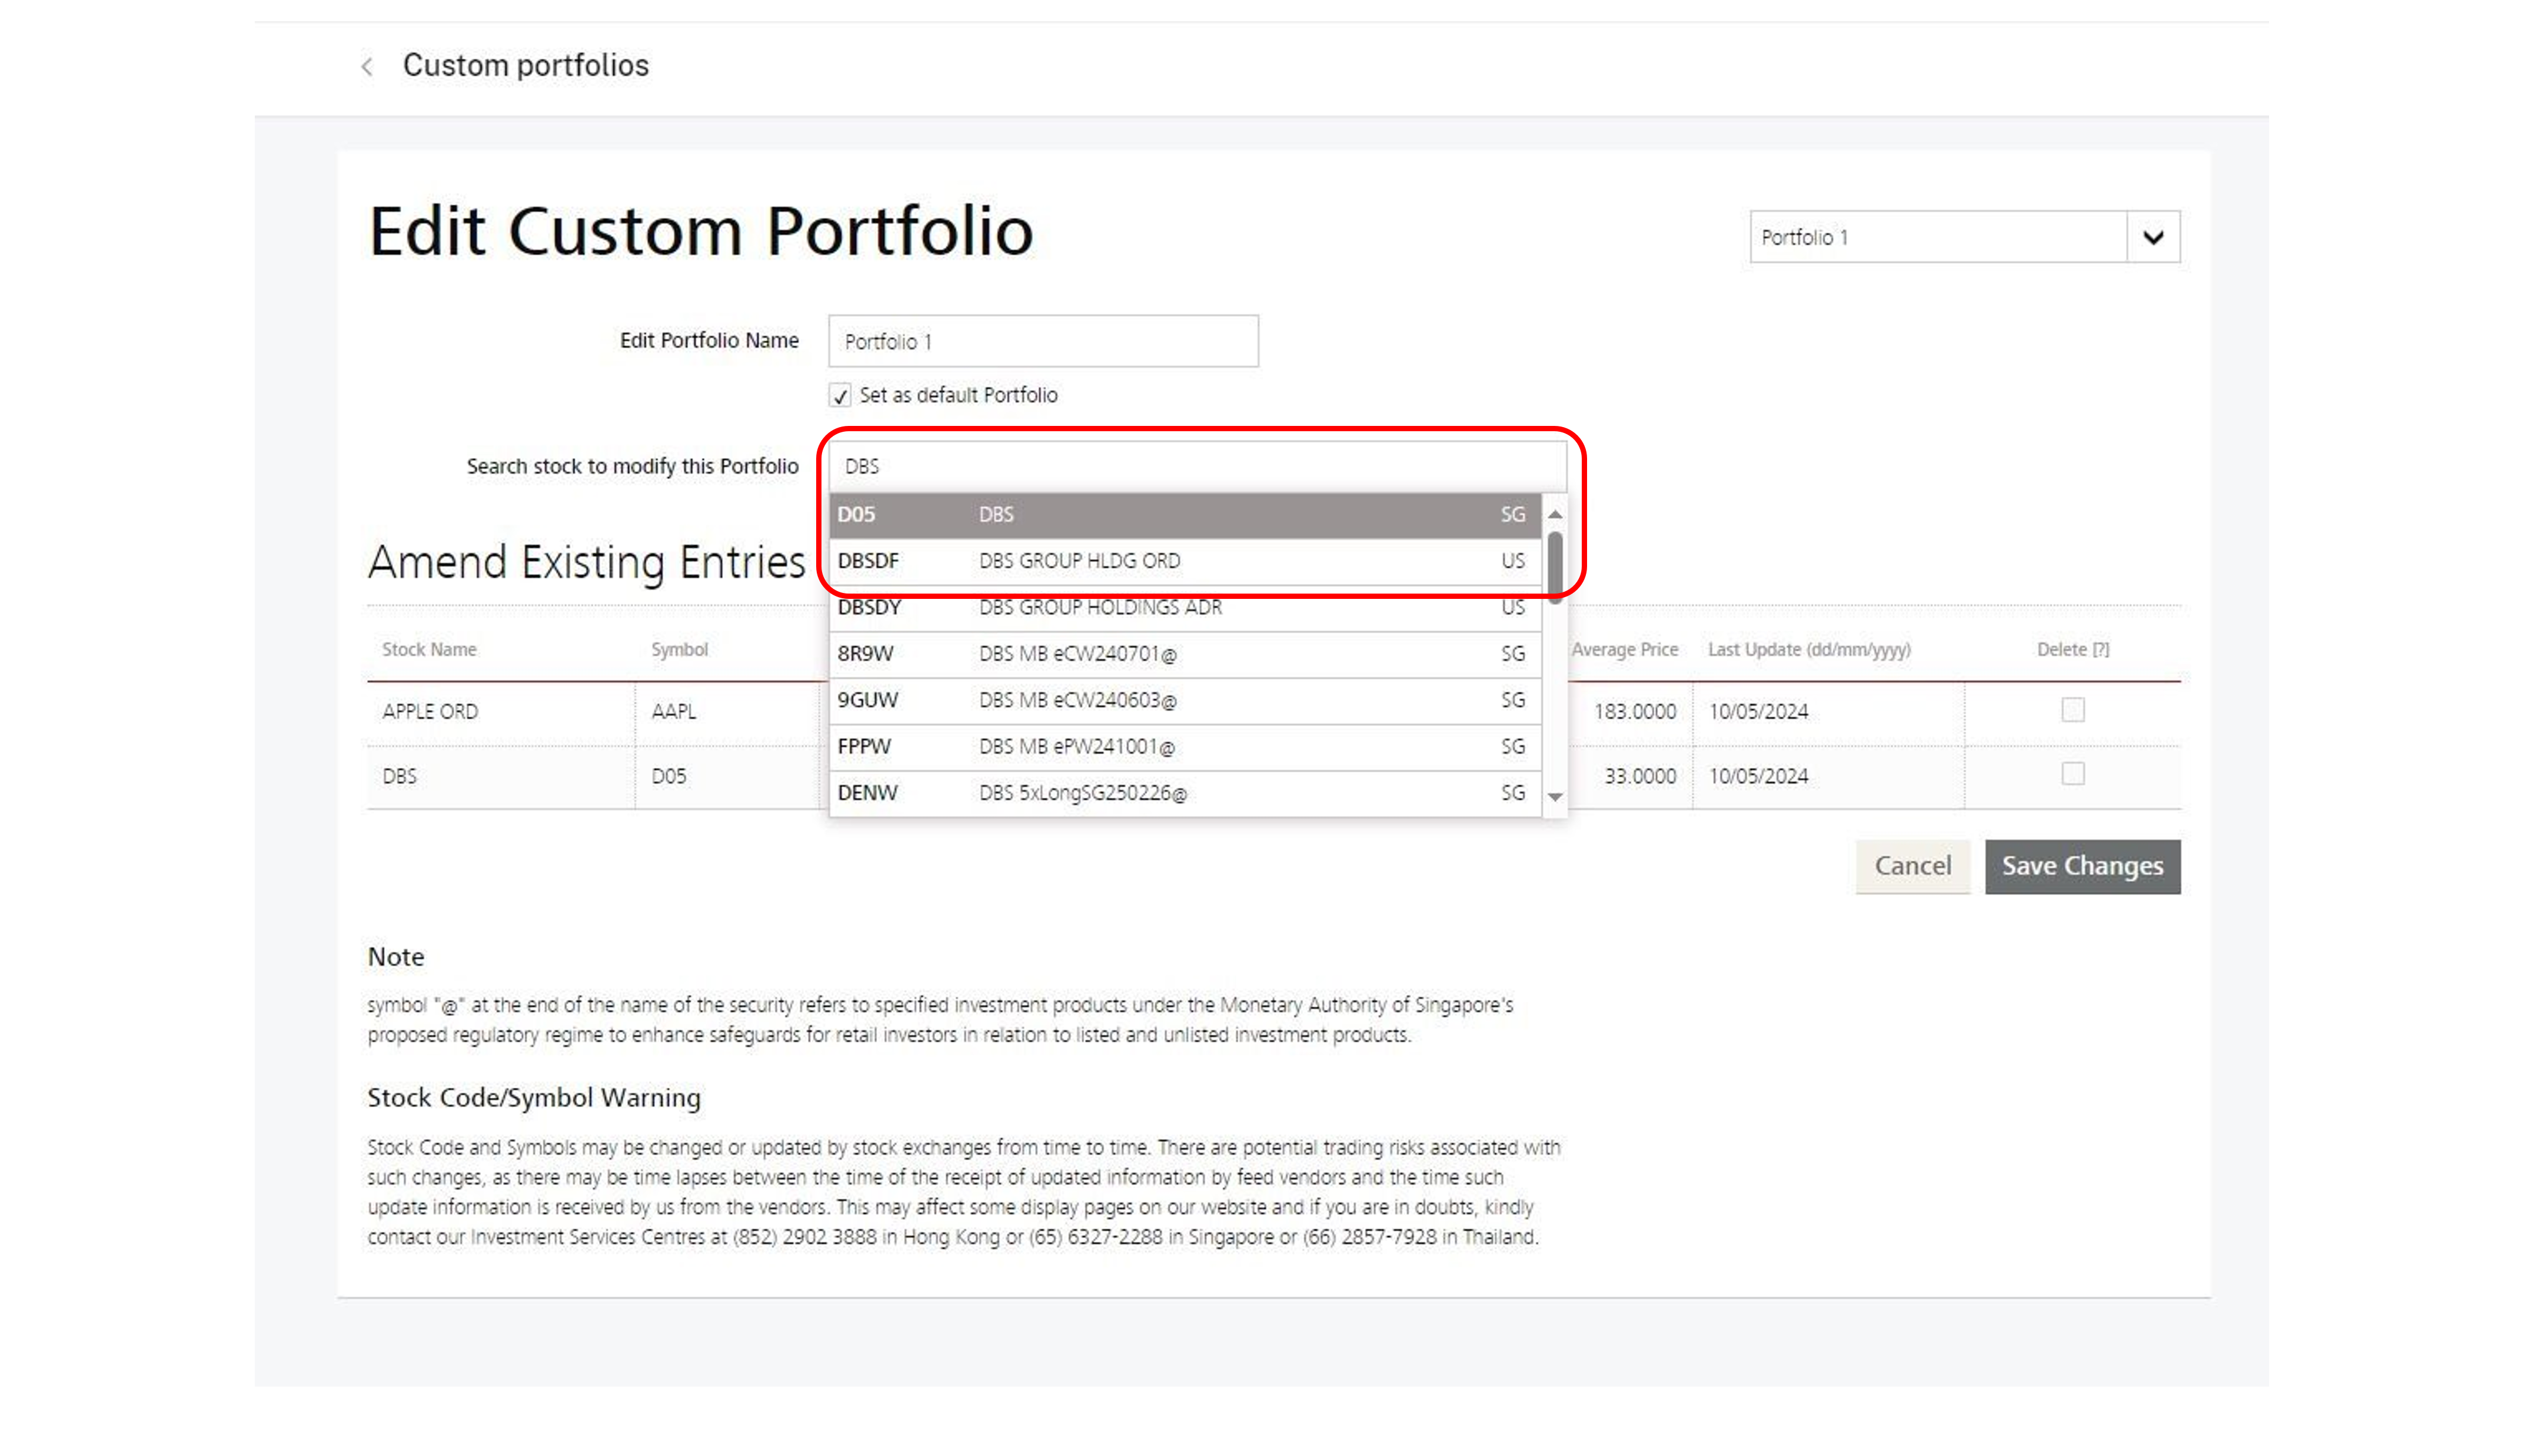The image size is (2528, 1456).
Task: Select DENW DBS 5xLongSG250226 suggestion
Action: (x=1184, y=793)
